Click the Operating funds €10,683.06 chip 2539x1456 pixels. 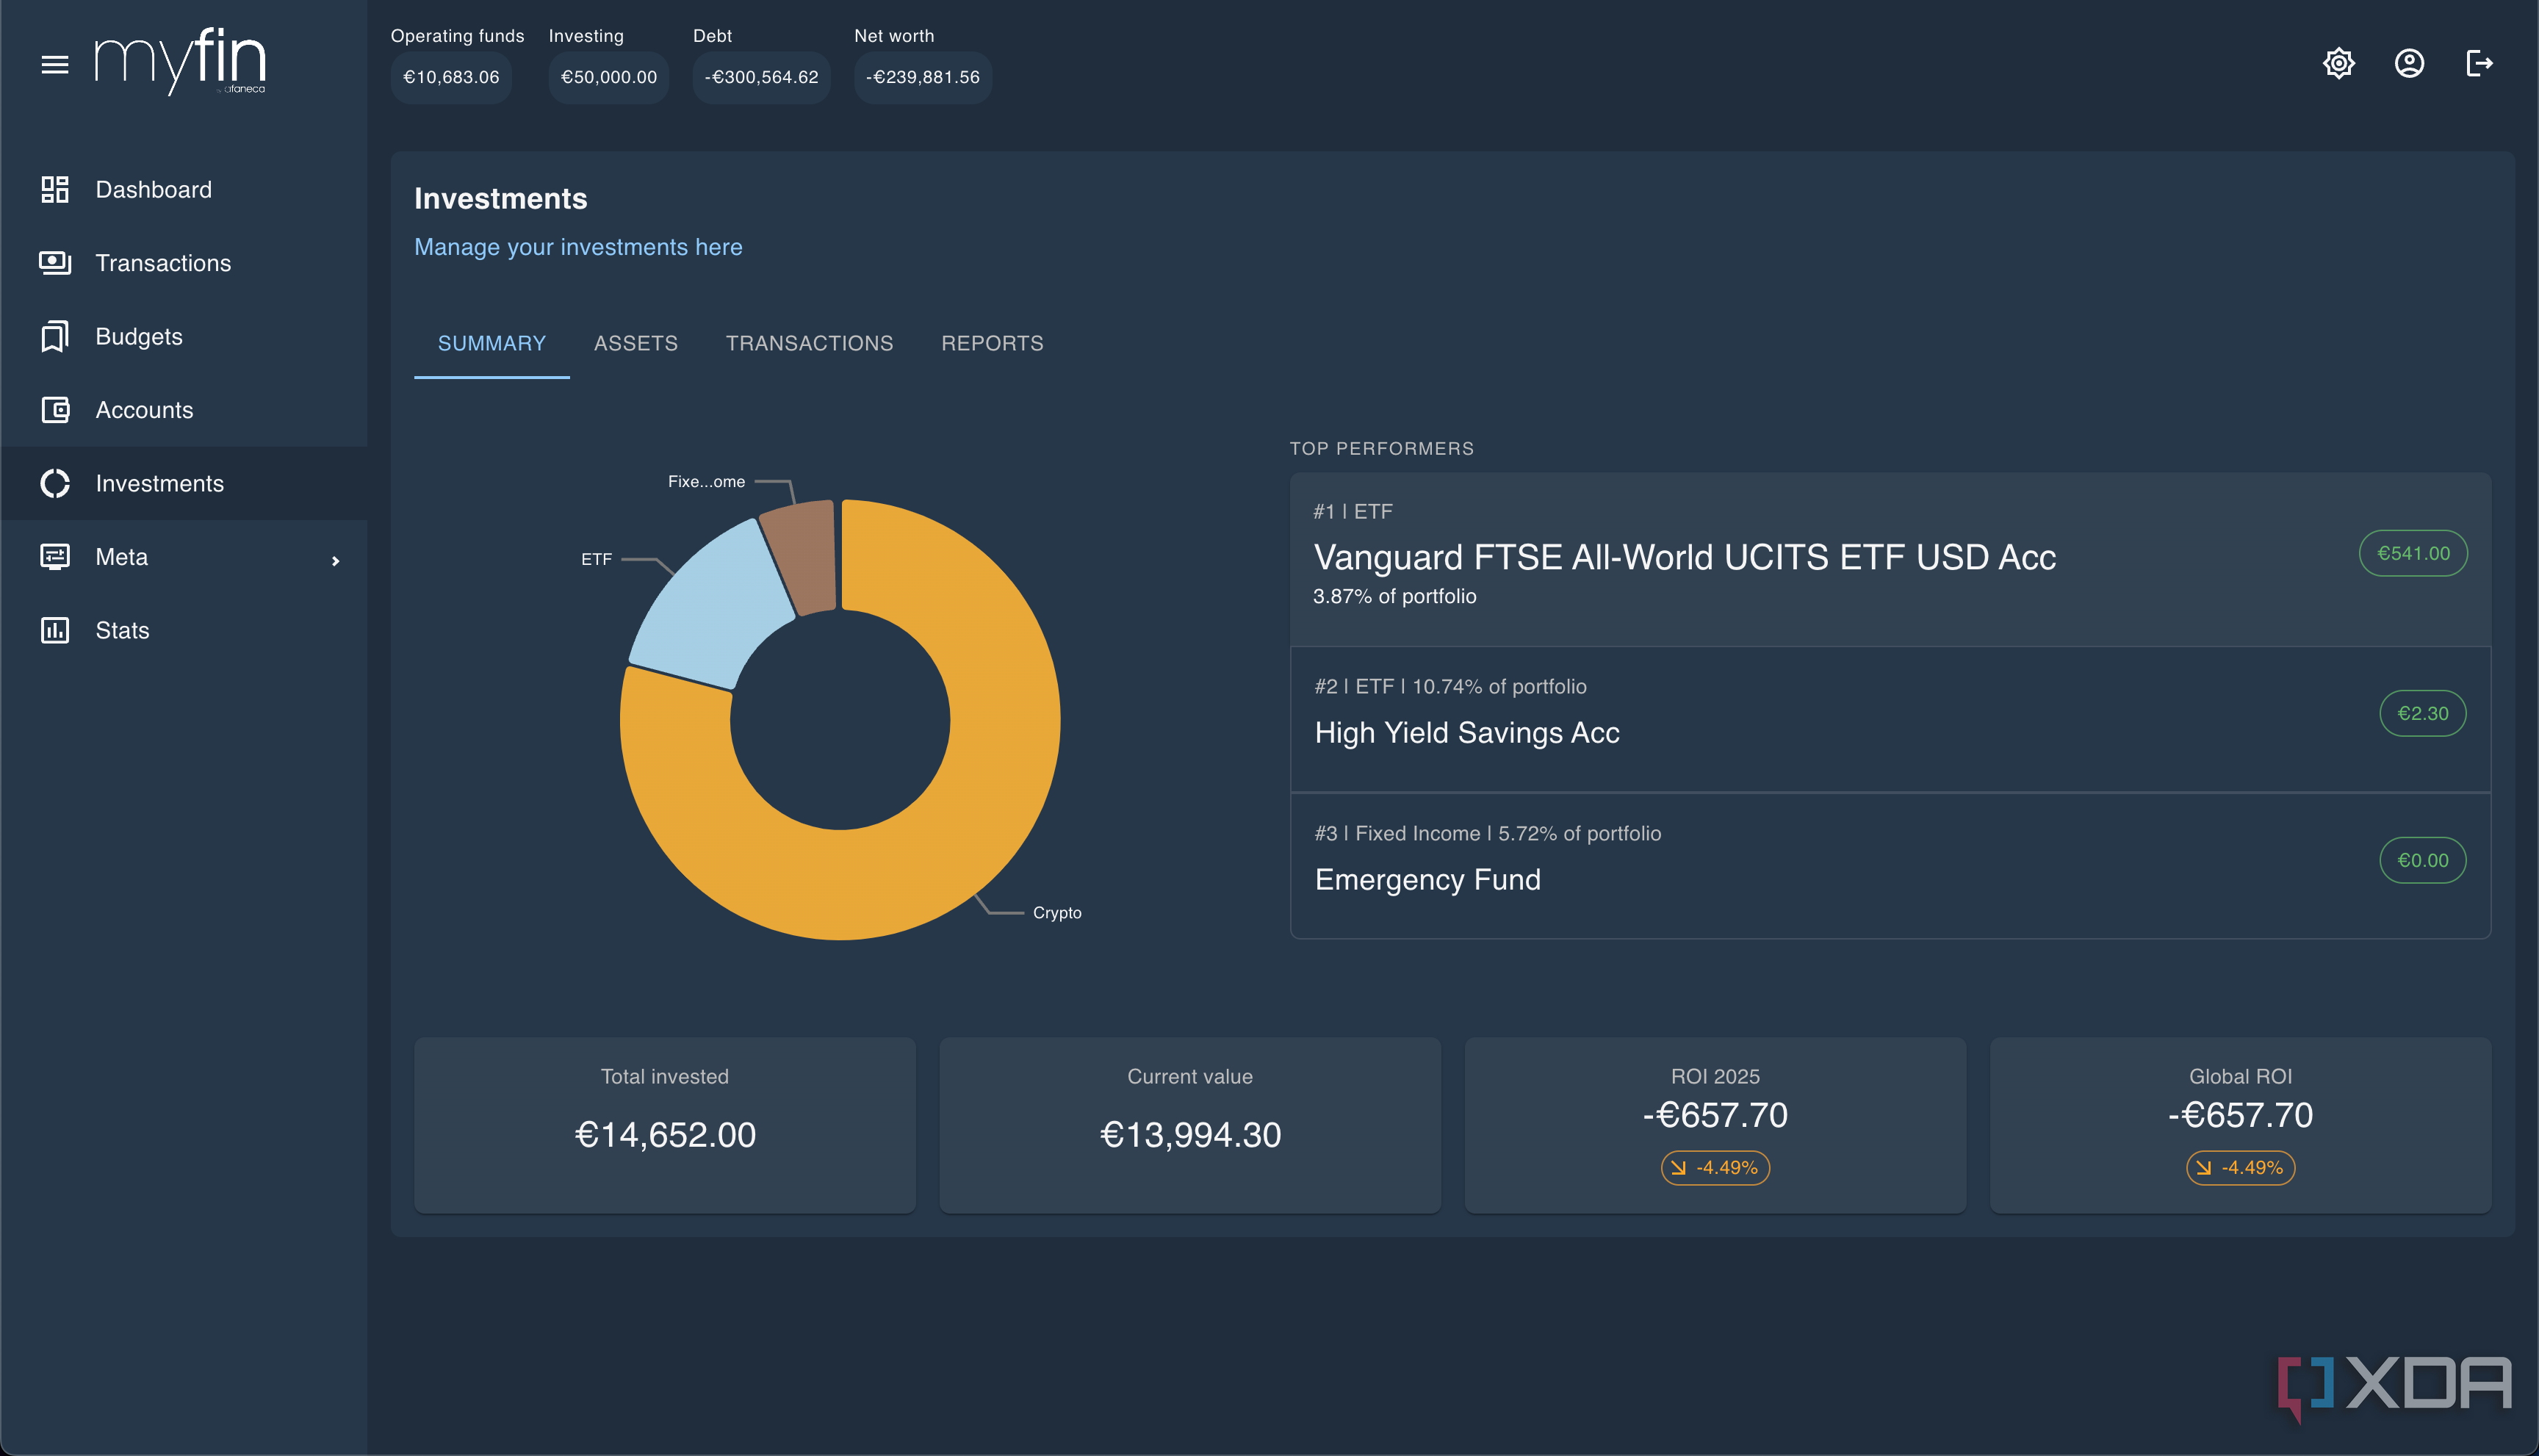451,77
